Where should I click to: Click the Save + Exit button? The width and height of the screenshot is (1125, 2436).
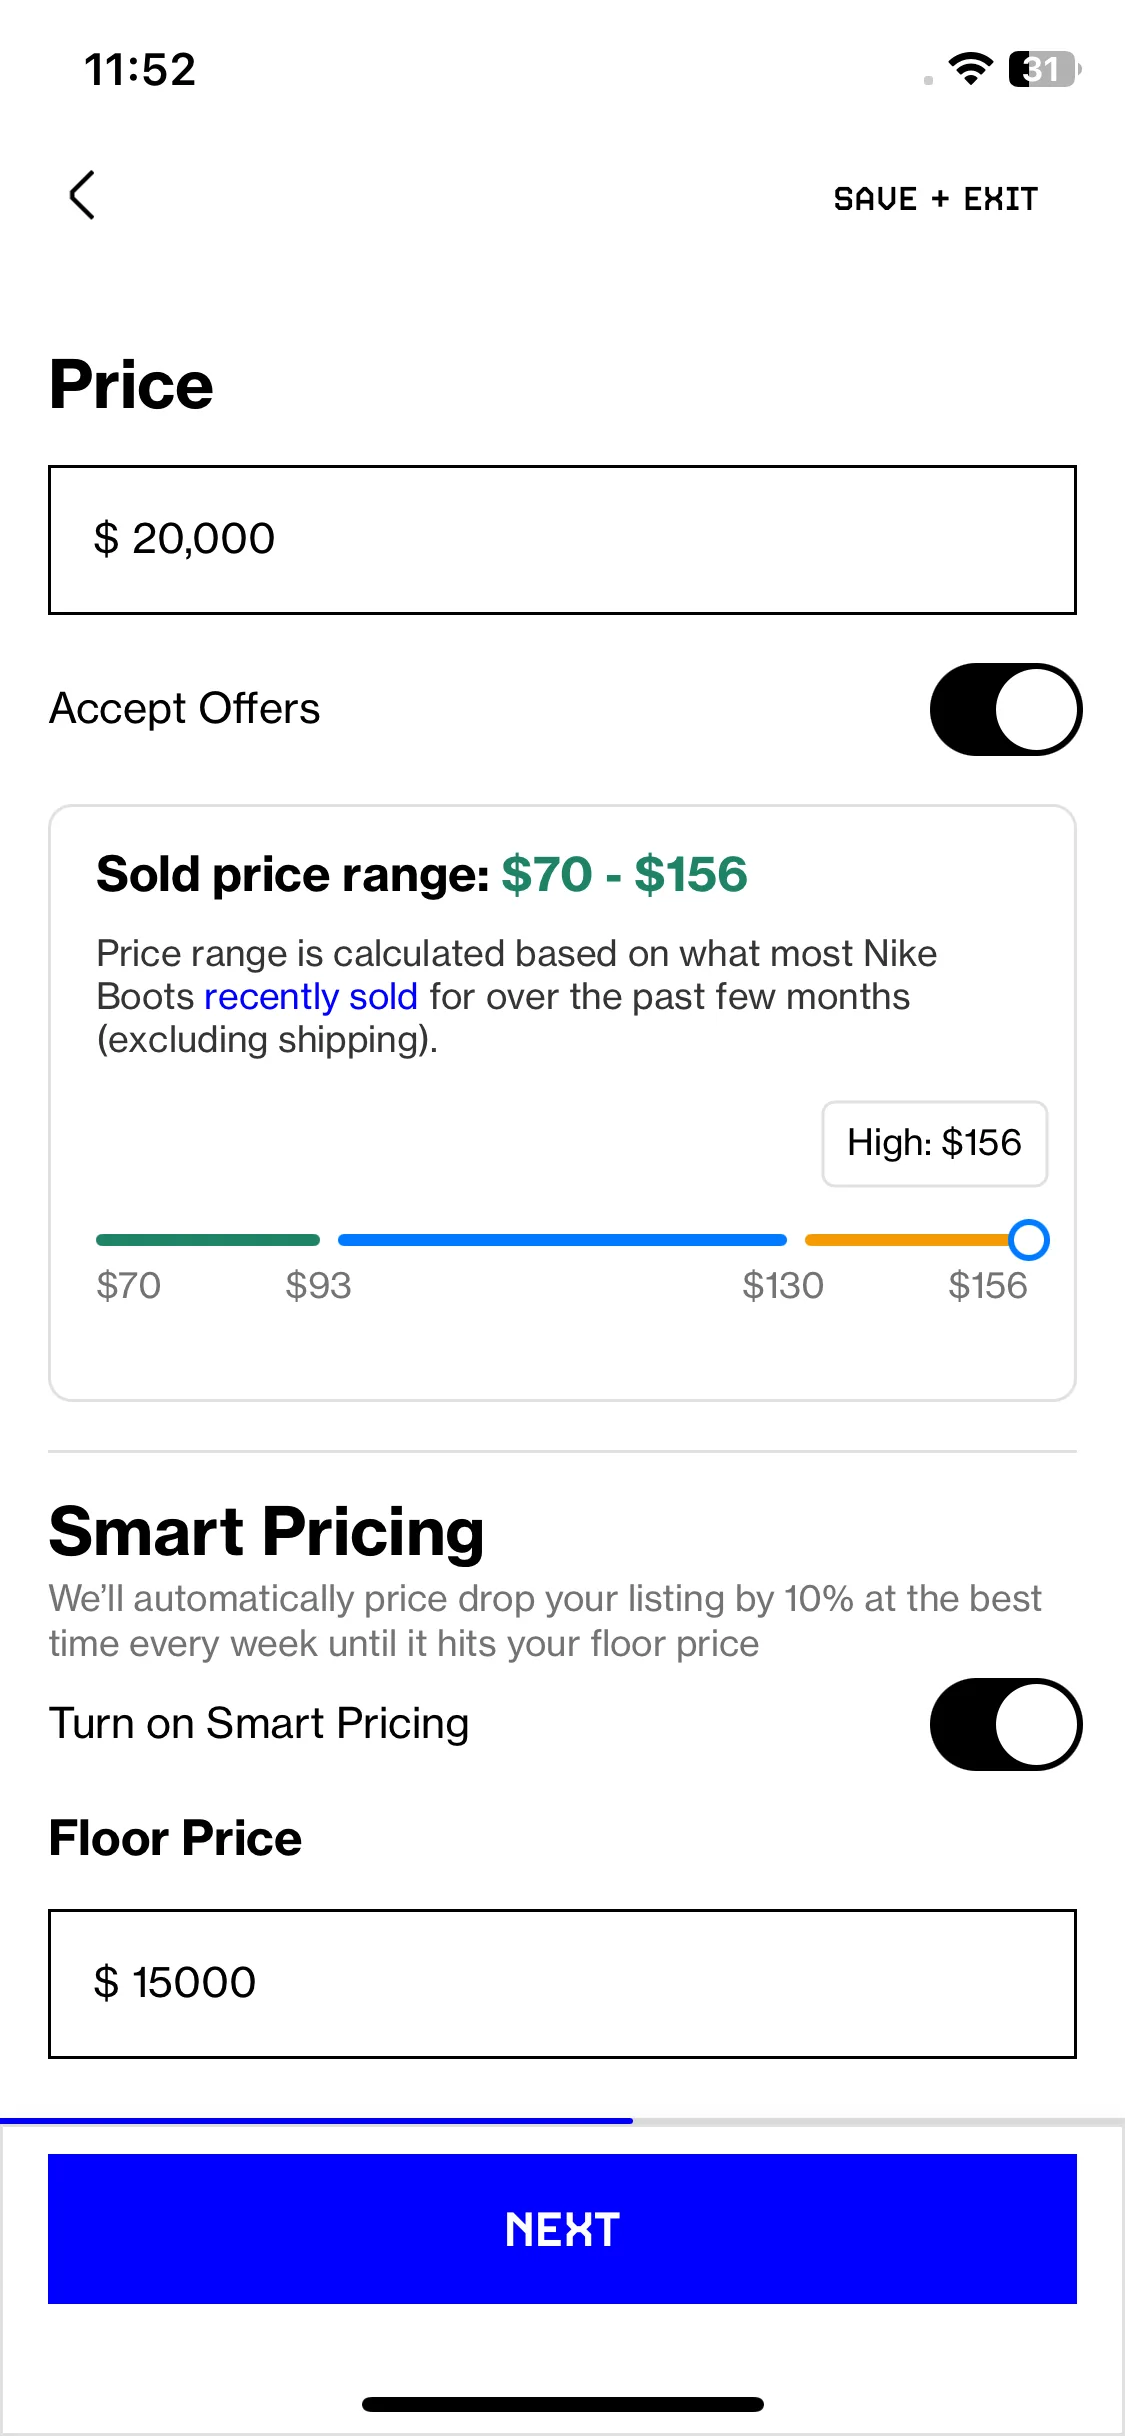(936, 199)
